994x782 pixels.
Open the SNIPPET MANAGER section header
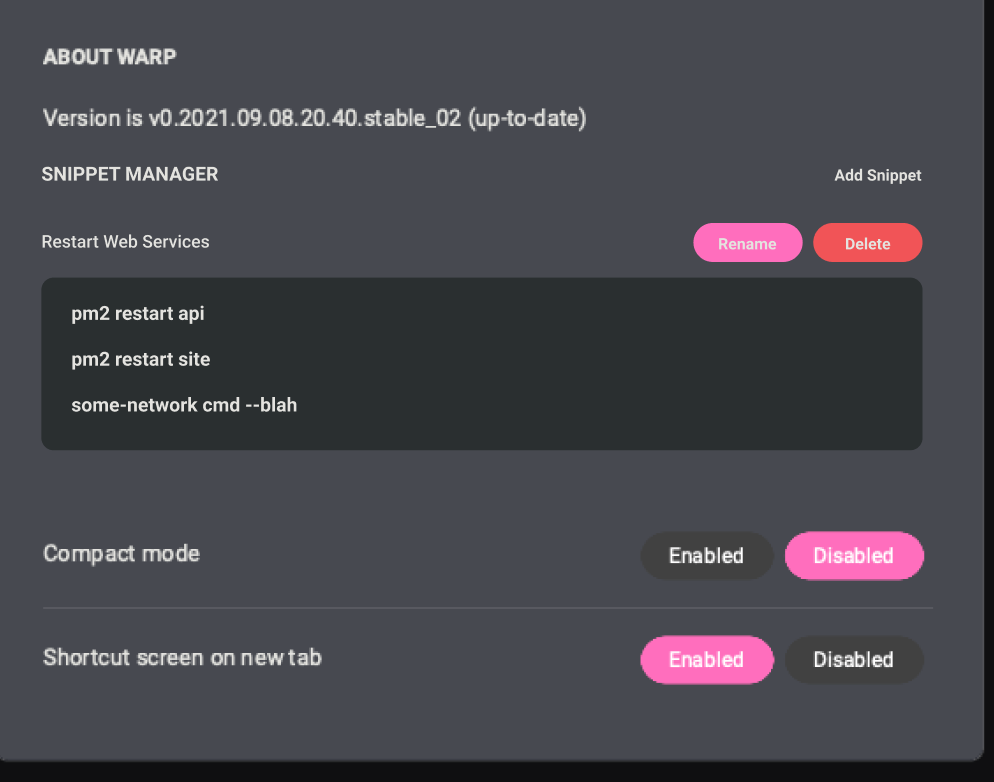(129, 174)
